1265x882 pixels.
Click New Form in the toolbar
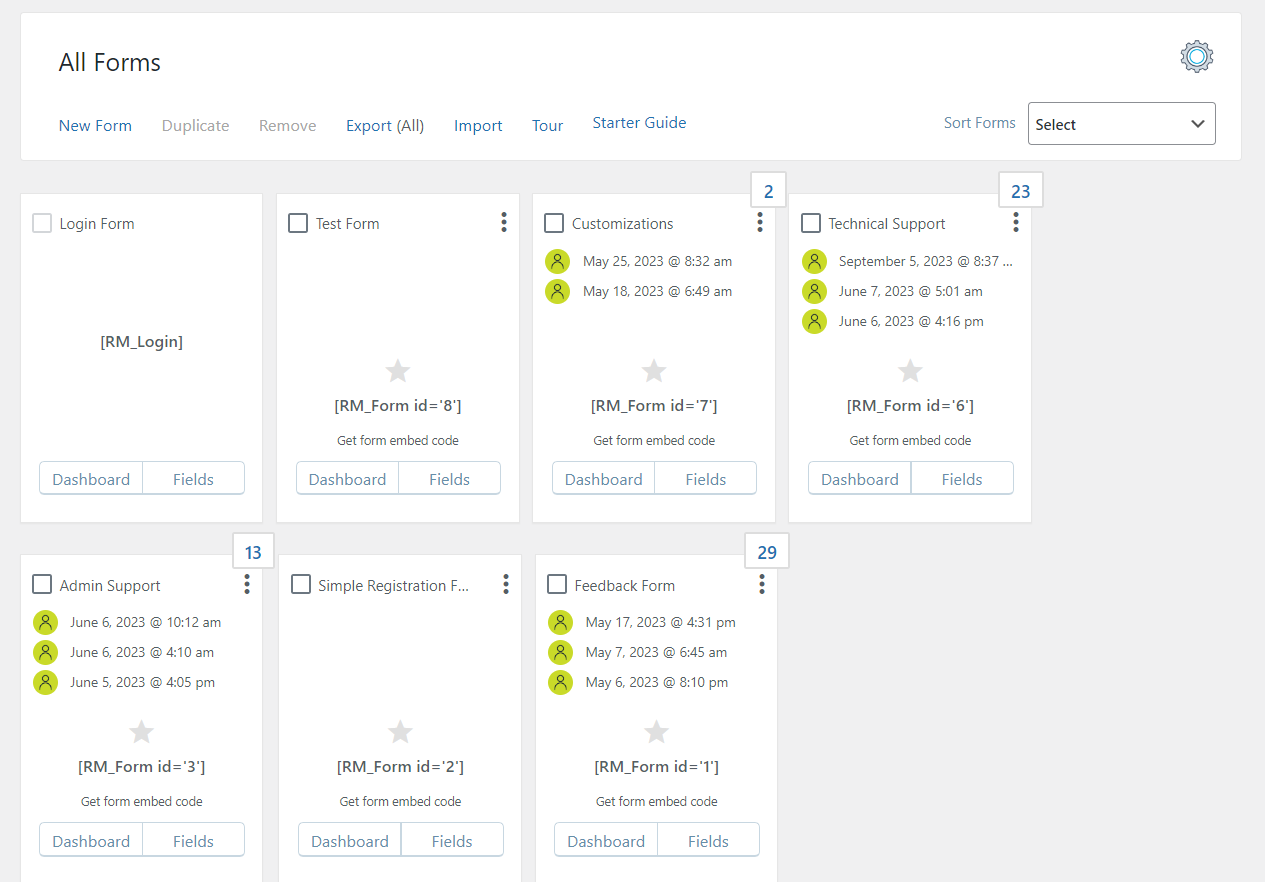pyautogui.click(x=95, y=125)
